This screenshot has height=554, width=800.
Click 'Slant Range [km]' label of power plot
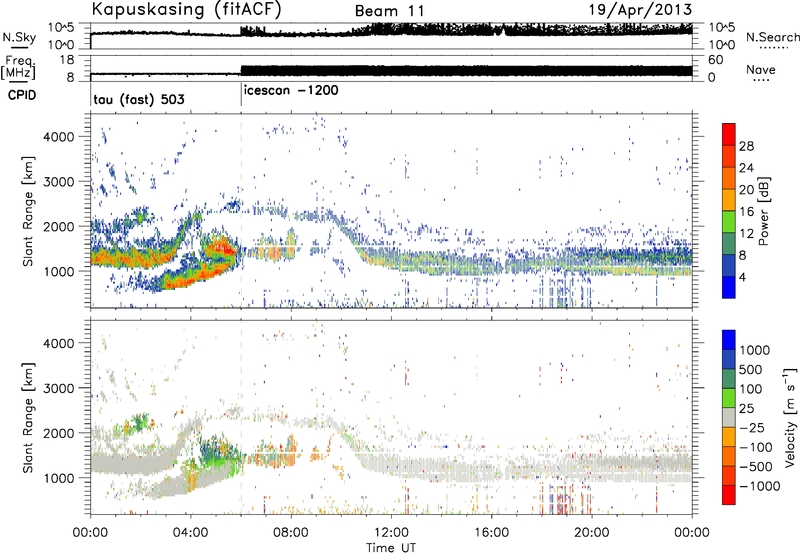tap(28, 211)
